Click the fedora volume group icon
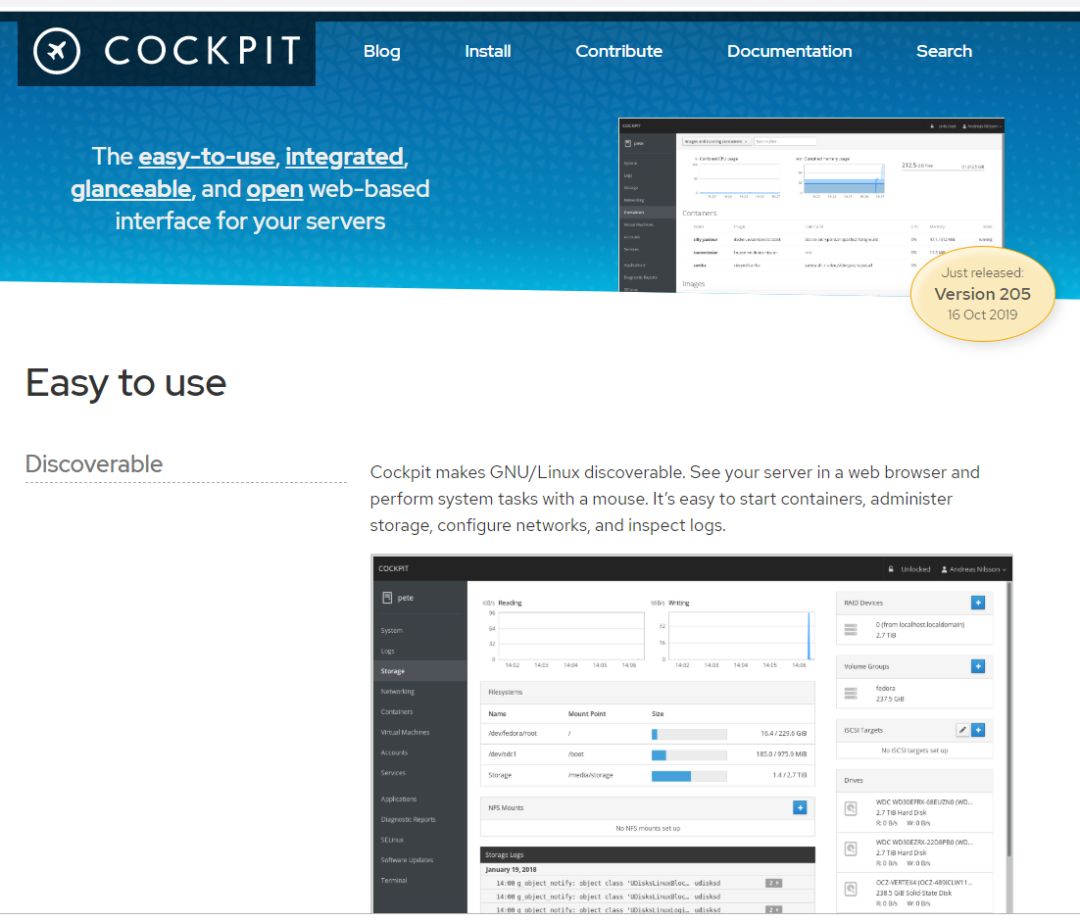 851,694
